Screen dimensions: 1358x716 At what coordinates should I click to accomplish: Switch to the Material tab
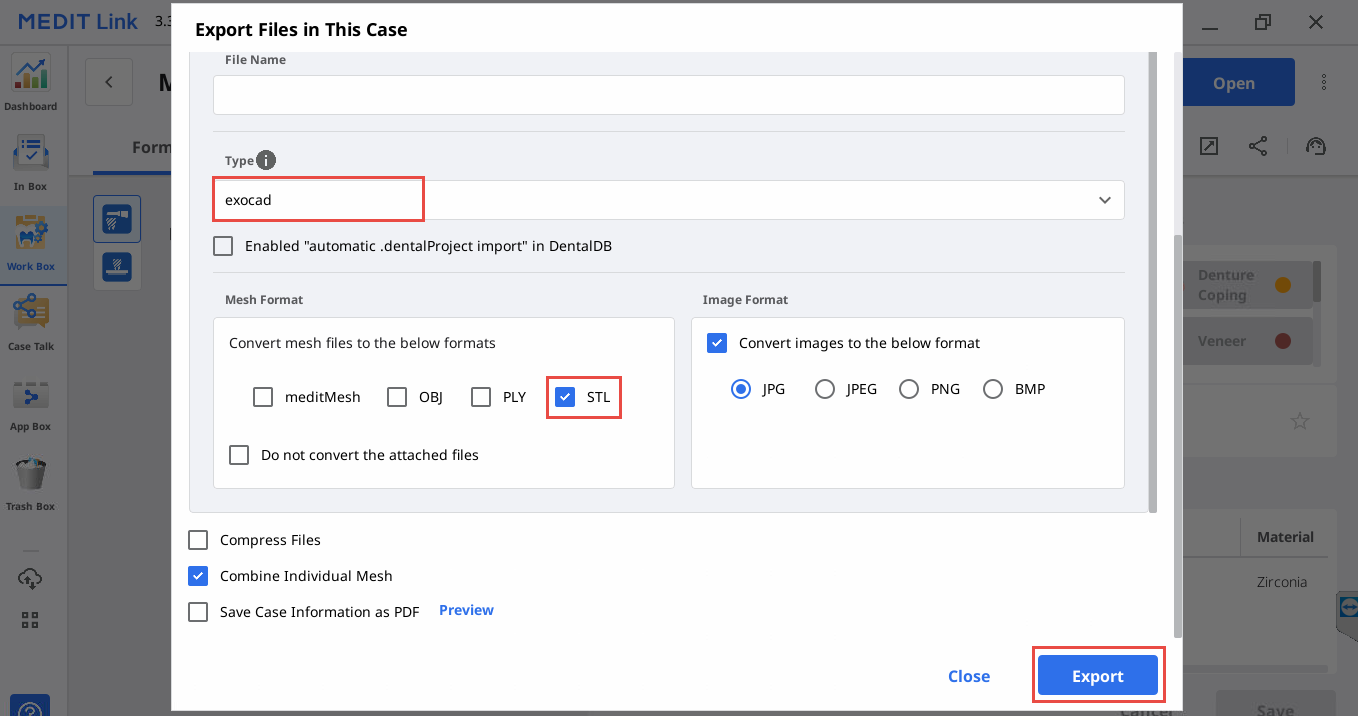(1285, 536)
